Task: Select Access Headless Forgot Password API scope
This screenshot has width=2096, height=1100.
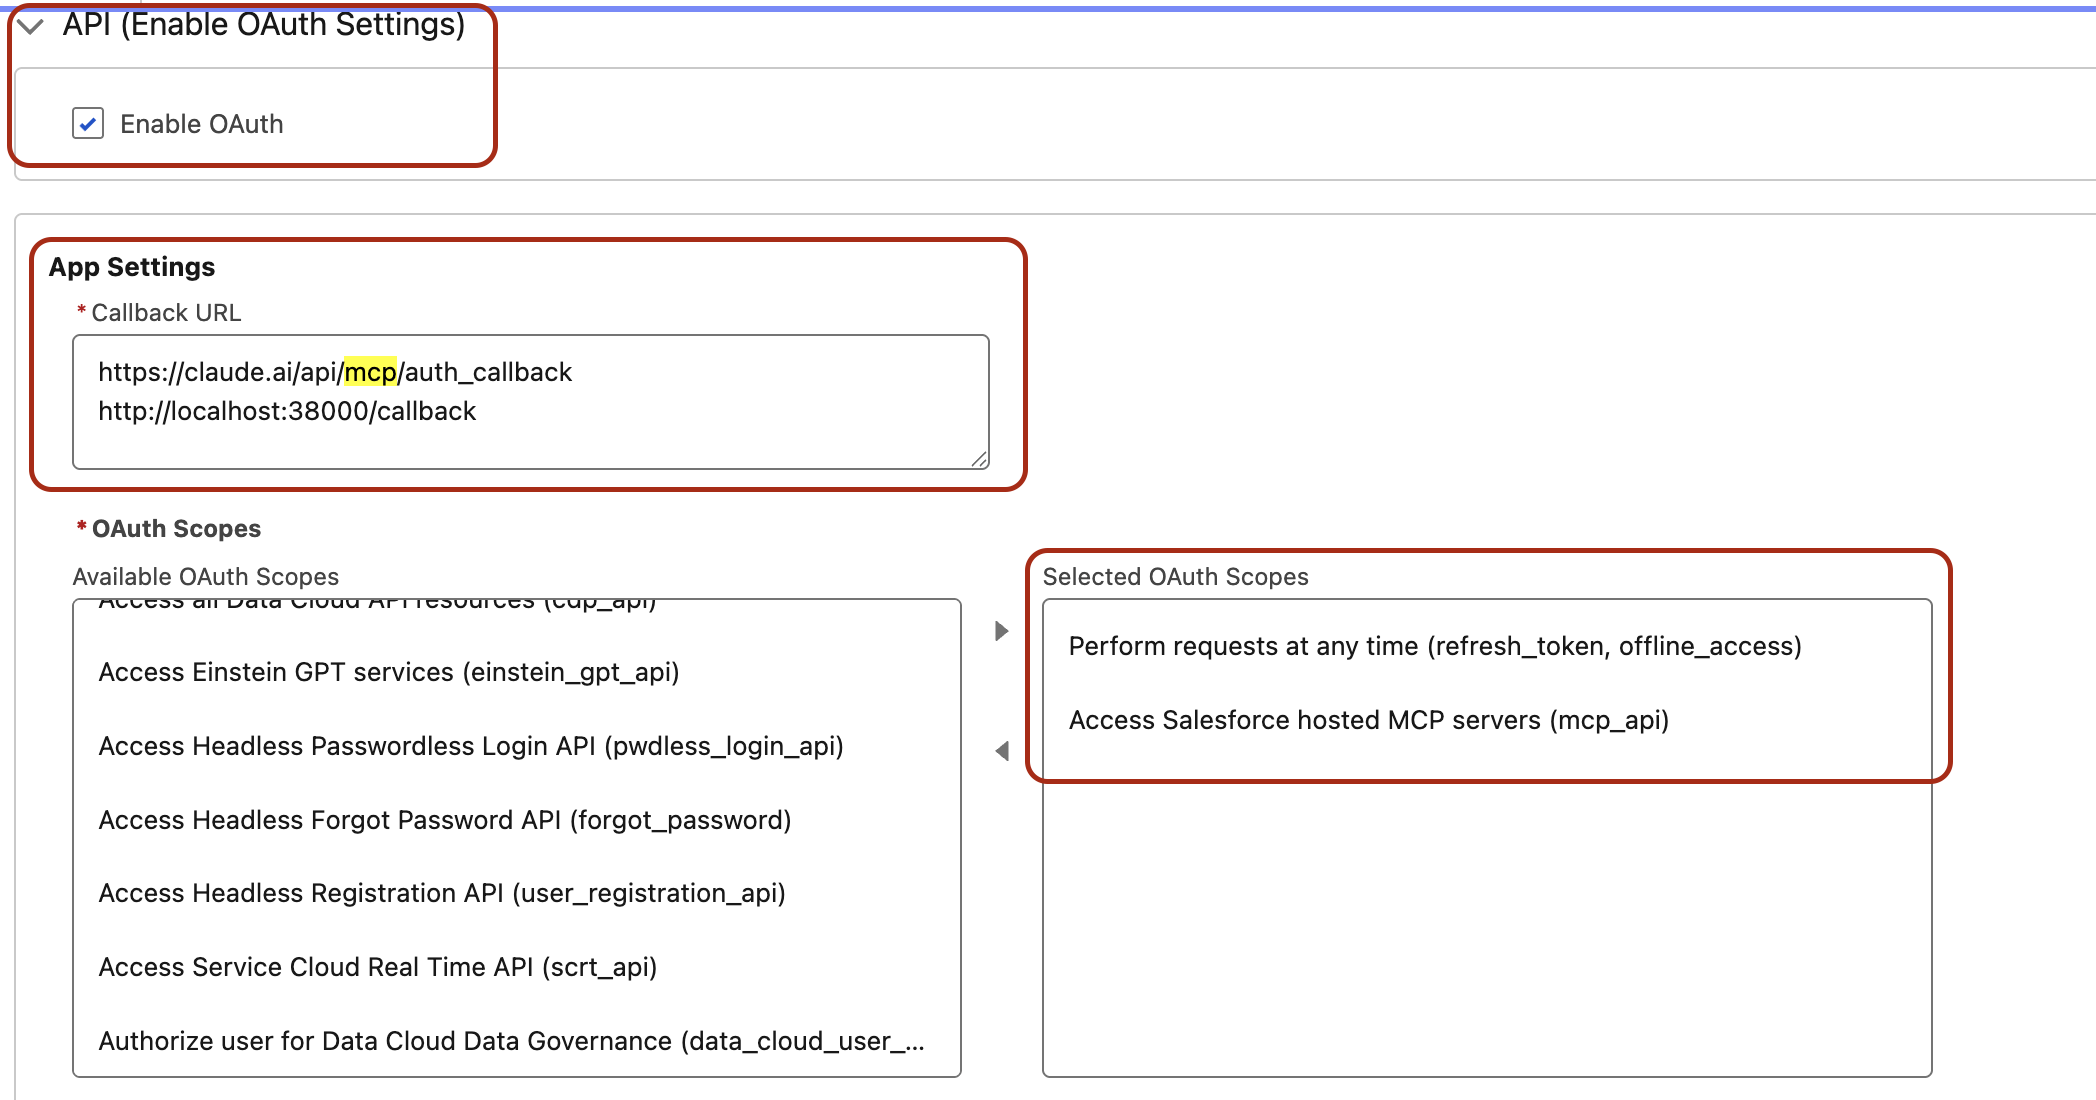Action: pyautogui.click(x=445, y=820)
